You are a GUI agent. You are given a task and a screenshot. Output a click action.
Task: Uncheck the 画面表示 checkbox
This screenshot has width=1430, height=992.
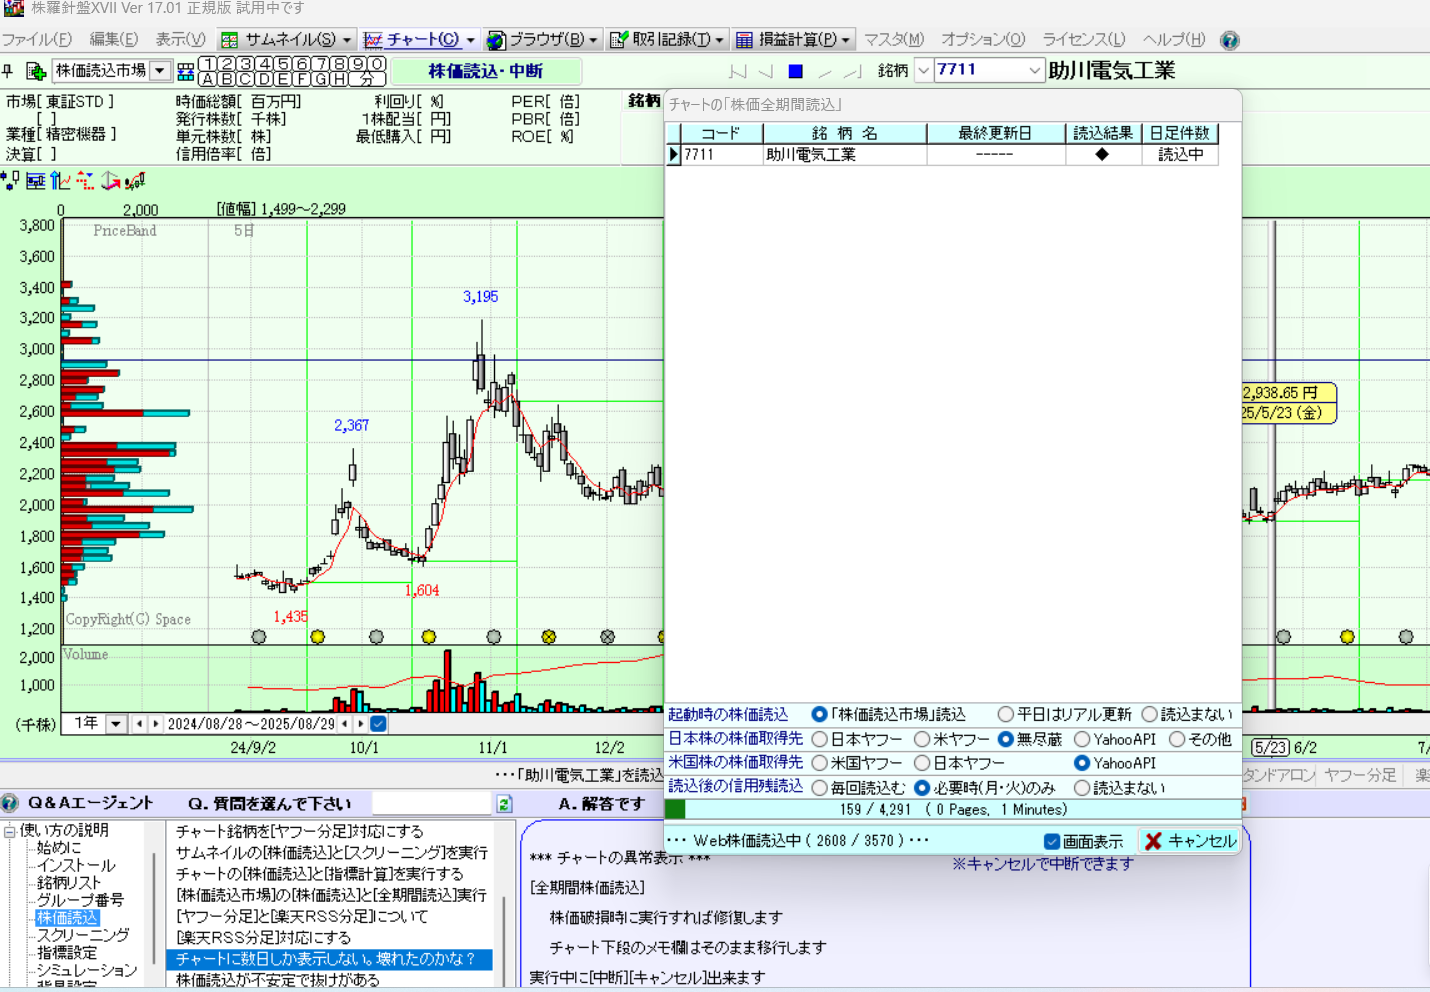pos(1051,842)
